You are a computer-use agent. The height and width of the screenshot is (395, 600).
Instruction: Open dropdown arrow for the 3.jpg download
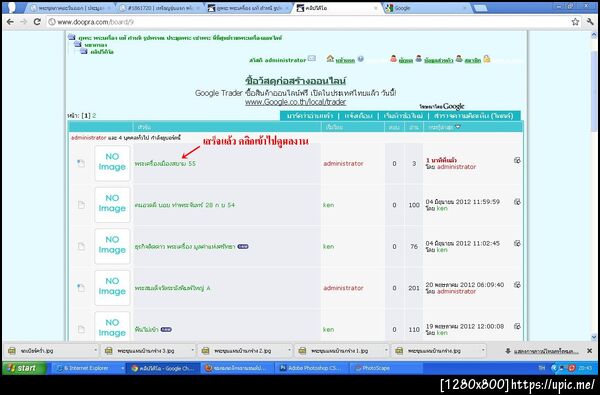[192, 351]
